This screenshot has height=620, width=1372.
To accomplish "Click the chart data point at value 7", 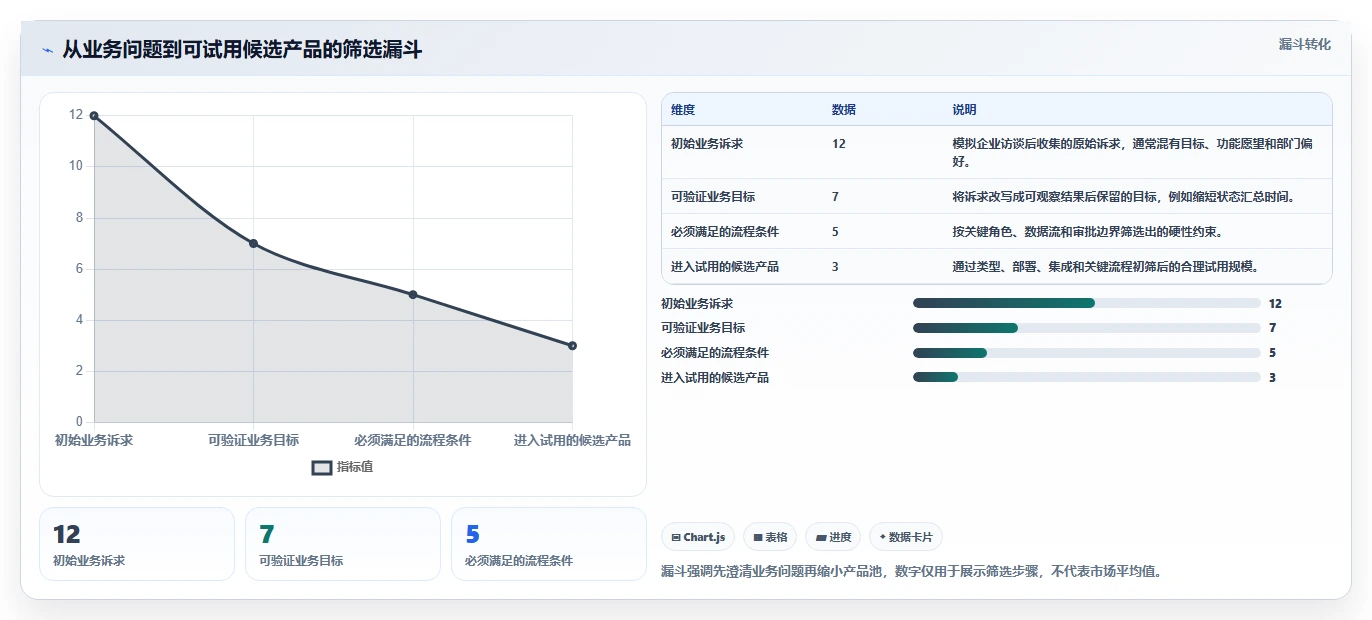I will [253, 244].
